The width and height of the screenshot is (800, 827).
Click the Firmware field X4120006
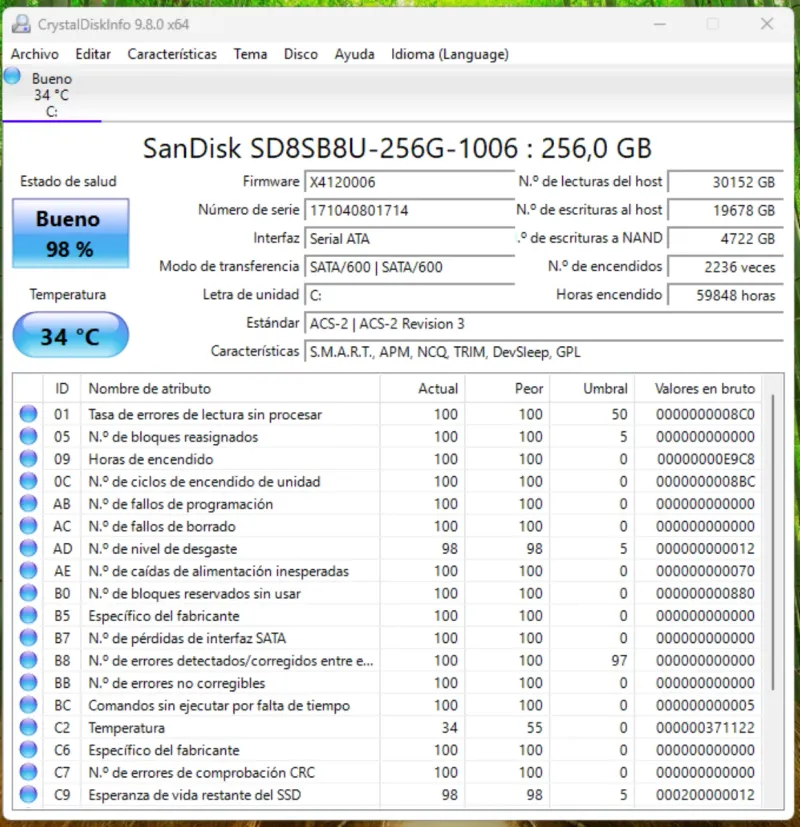click(x=409, y=182)
